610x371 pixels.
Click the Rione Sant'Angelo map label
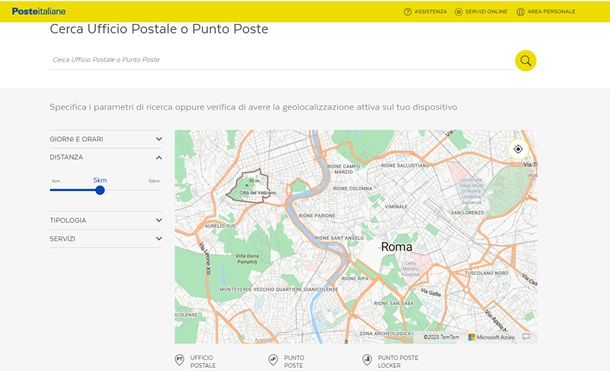click(x=339, y=238)
